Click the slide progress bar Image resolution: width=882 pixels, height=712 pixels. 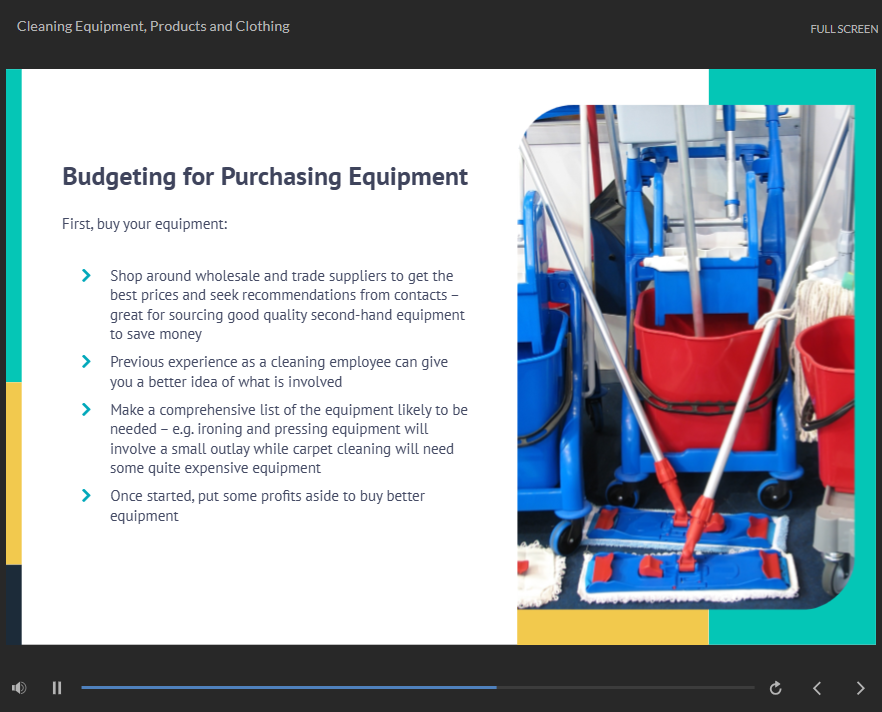tap(417, 688)
